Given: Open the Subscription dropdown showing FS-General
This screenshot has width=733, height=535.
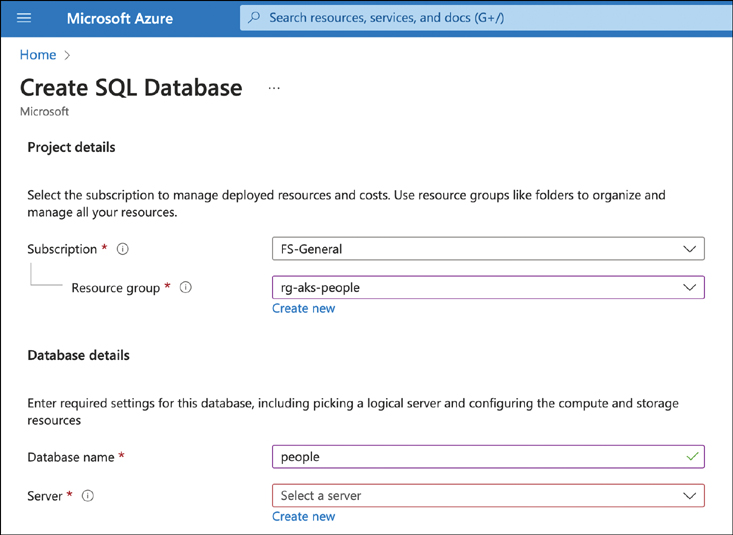Looking at the screenshot, I should 488,249.
